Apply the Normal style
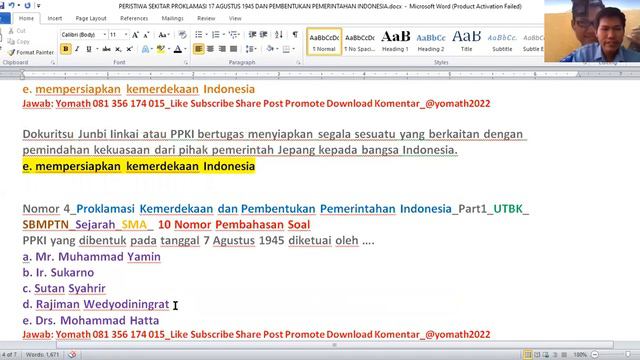 tap(324, 41)
